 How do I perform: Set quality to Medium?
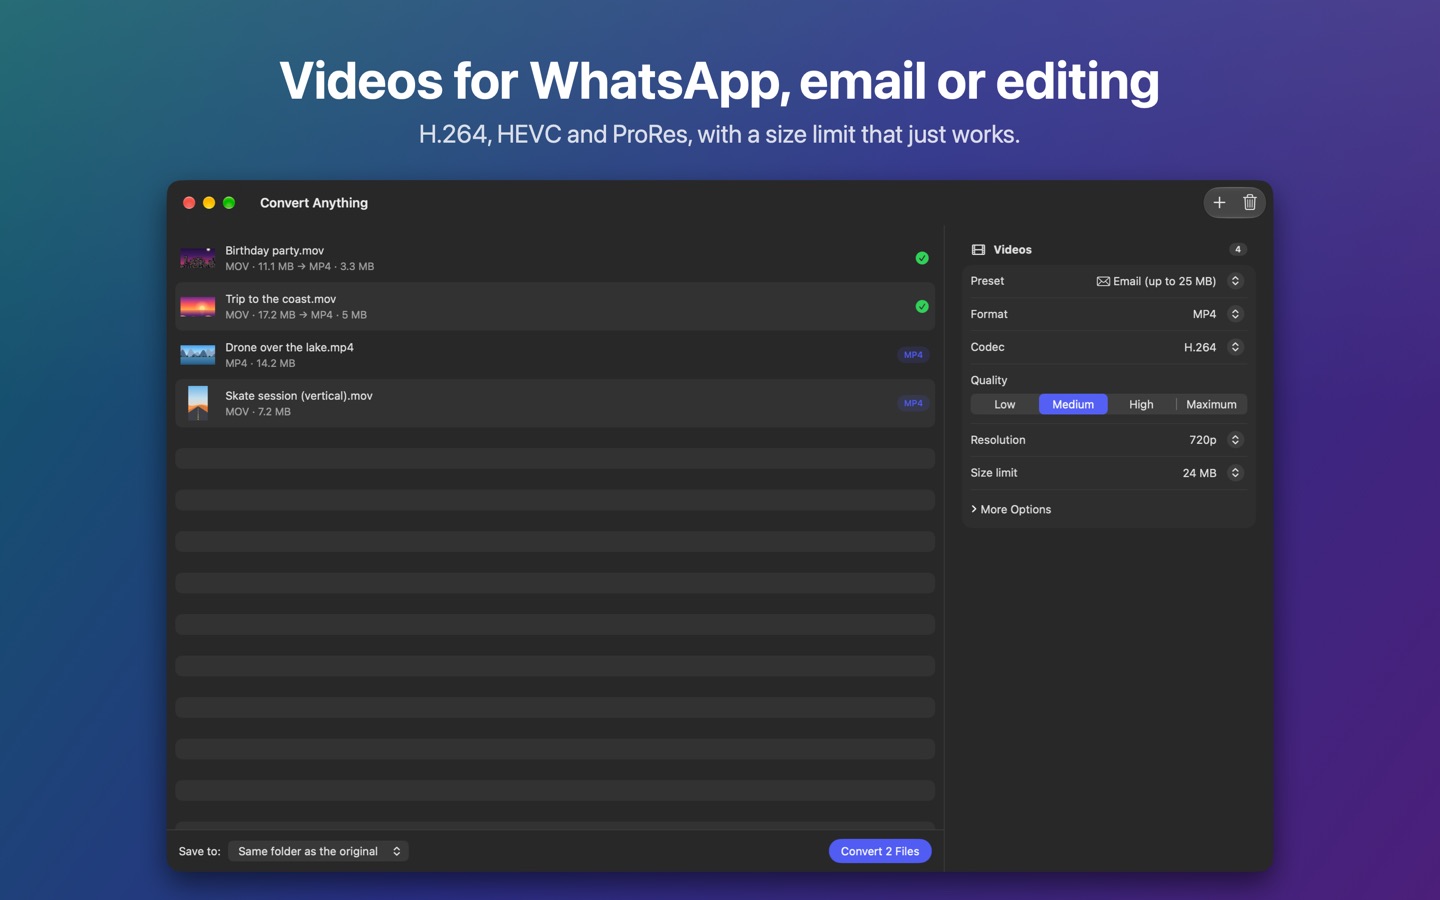coord(1073,404)
